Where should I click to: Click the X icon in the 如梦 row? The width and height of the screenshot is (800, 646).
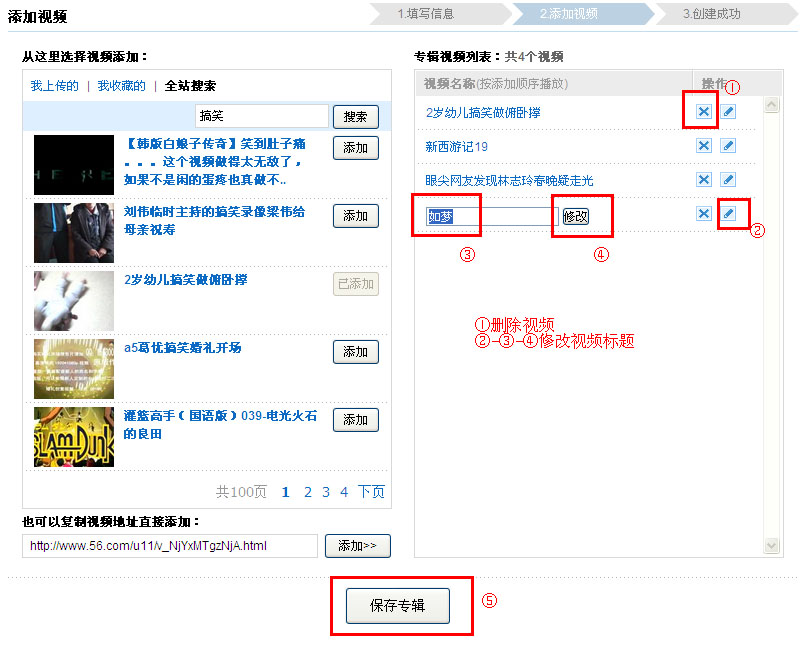point(704,213)
